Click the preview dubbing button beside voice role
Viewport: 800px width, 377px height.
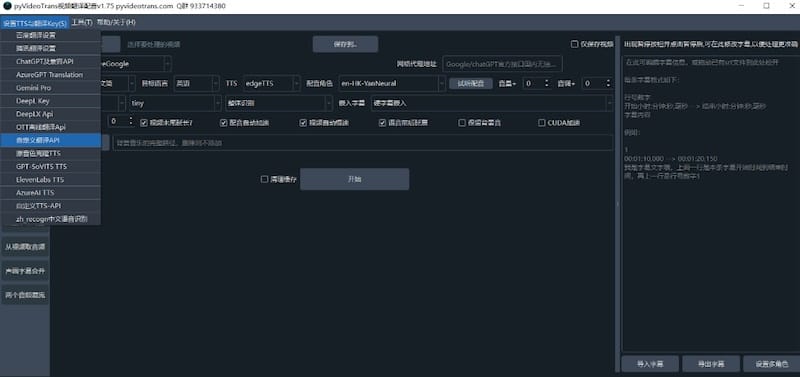(x=470, y=84)
